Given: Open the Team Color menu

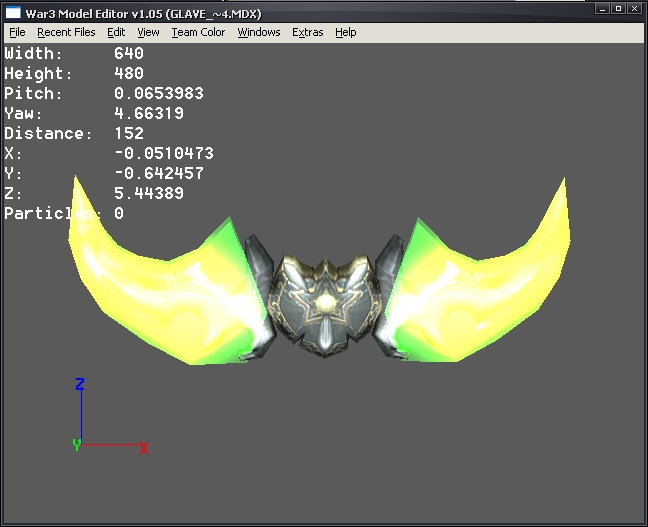Looking at the screenshot, I should coord(198,32).
